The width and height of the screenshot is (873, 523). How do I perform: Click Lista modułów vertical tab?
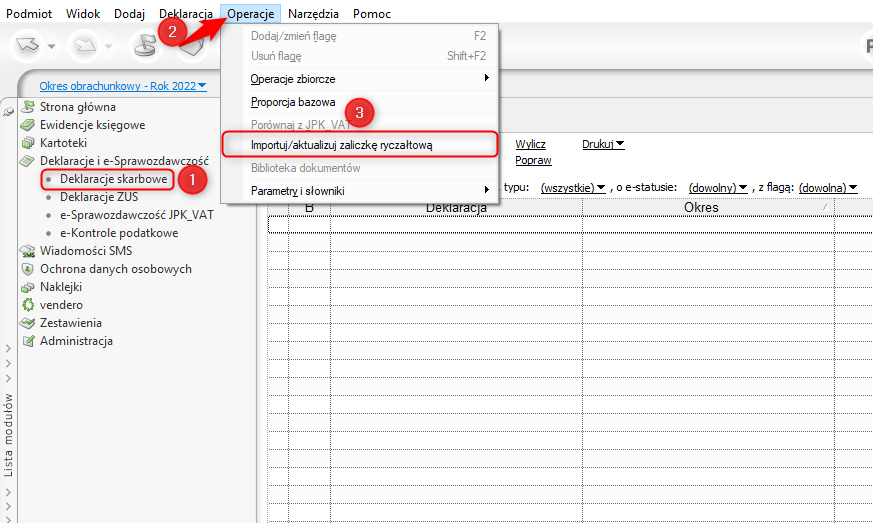point(8,434)
